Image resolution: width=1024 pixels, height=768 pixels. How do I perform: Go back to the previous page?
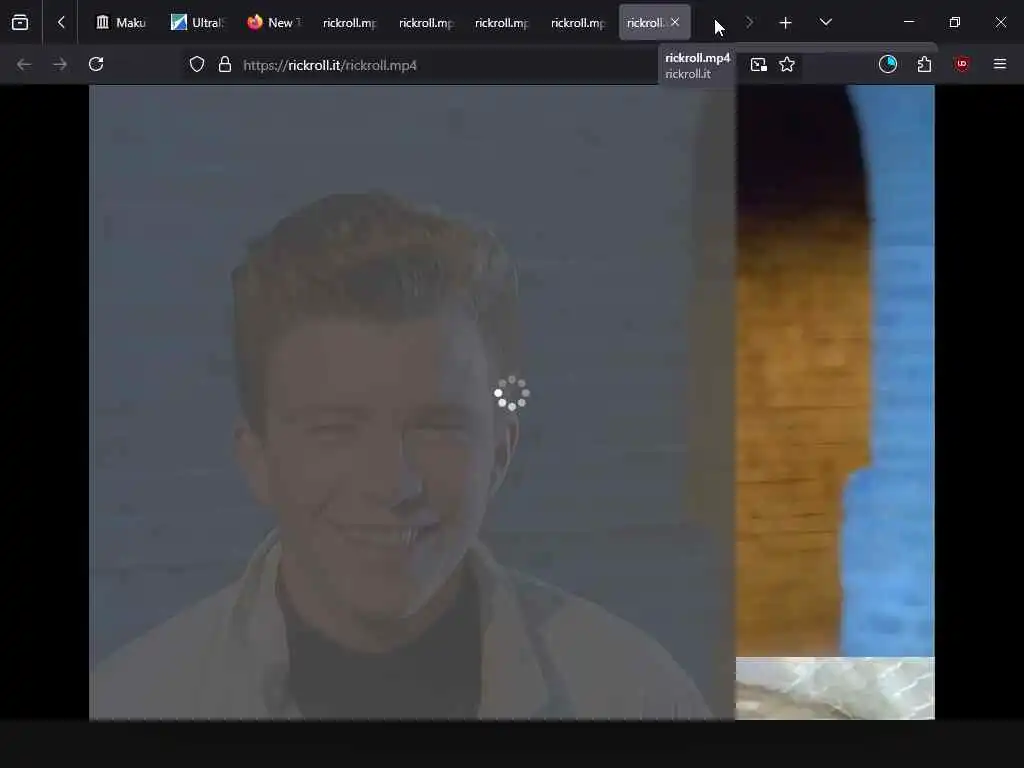pos(24,64)
